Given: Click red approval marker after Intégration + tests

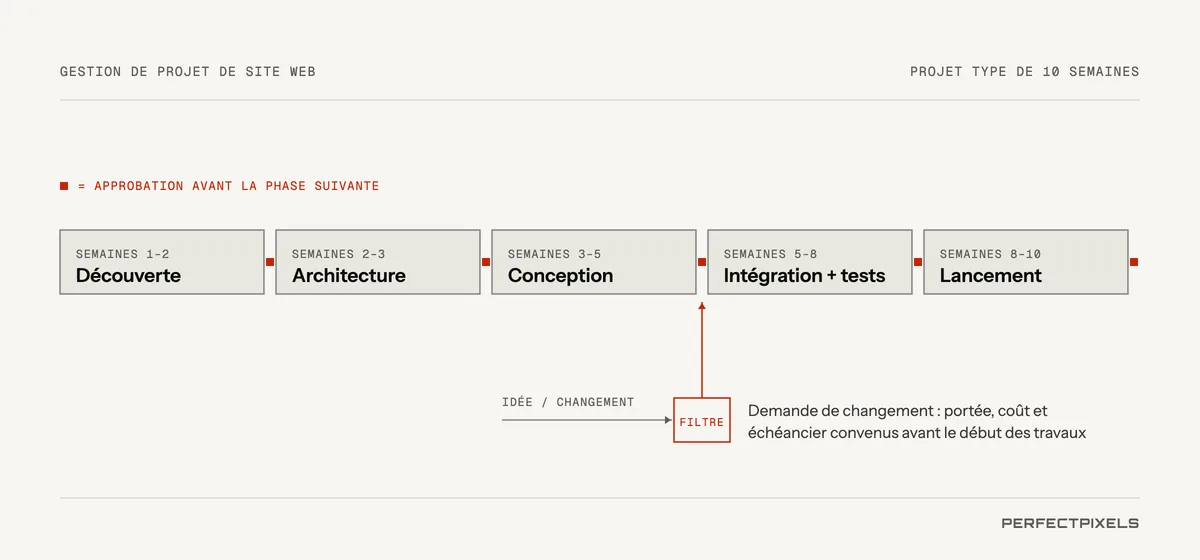Looking at the screenshot, I should 918,262.
